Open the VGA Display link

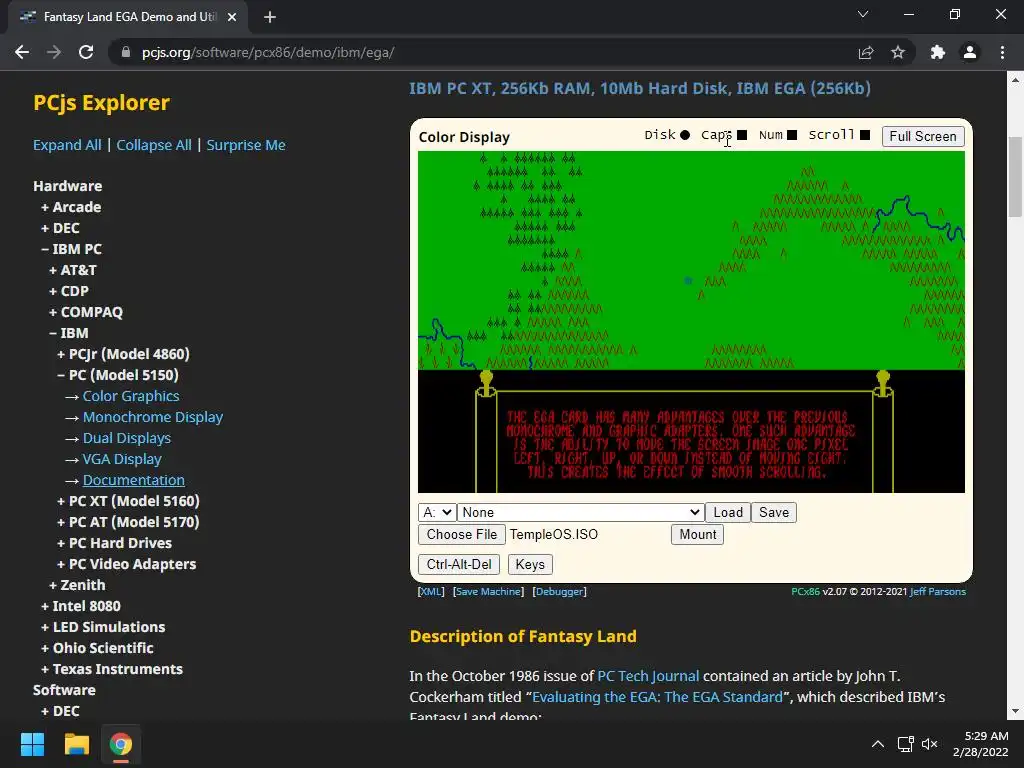(x=121, y=459)
